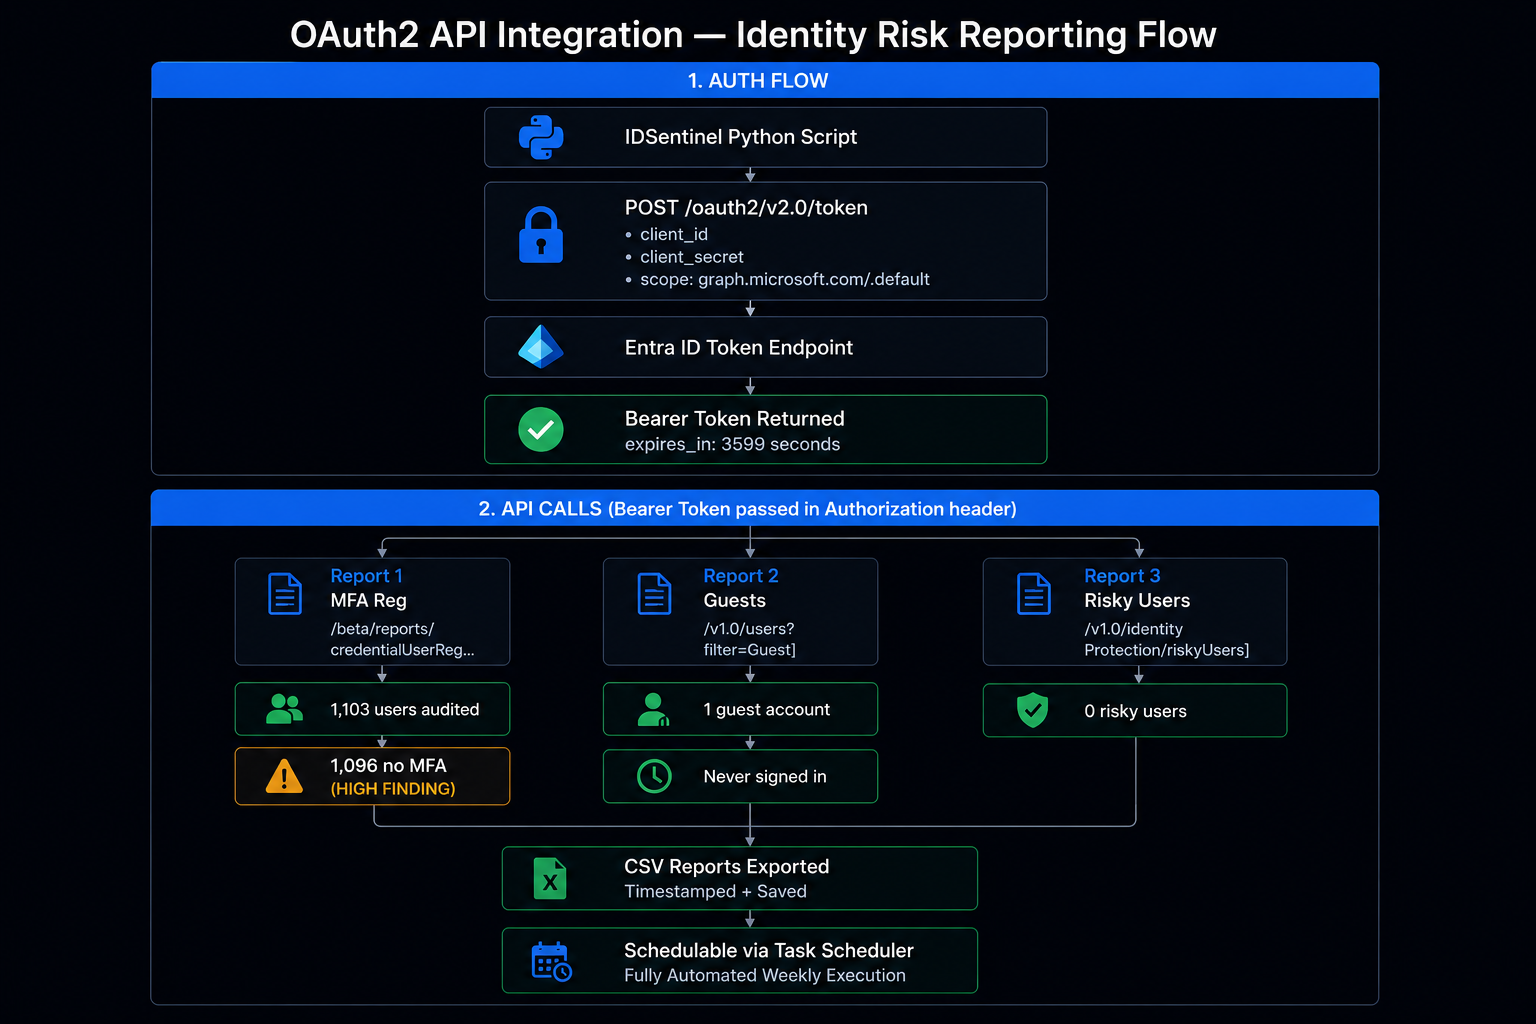Click 1,103 users audited text
The height and width of the screenshot is (1024, 1536).
click(405, 710)
